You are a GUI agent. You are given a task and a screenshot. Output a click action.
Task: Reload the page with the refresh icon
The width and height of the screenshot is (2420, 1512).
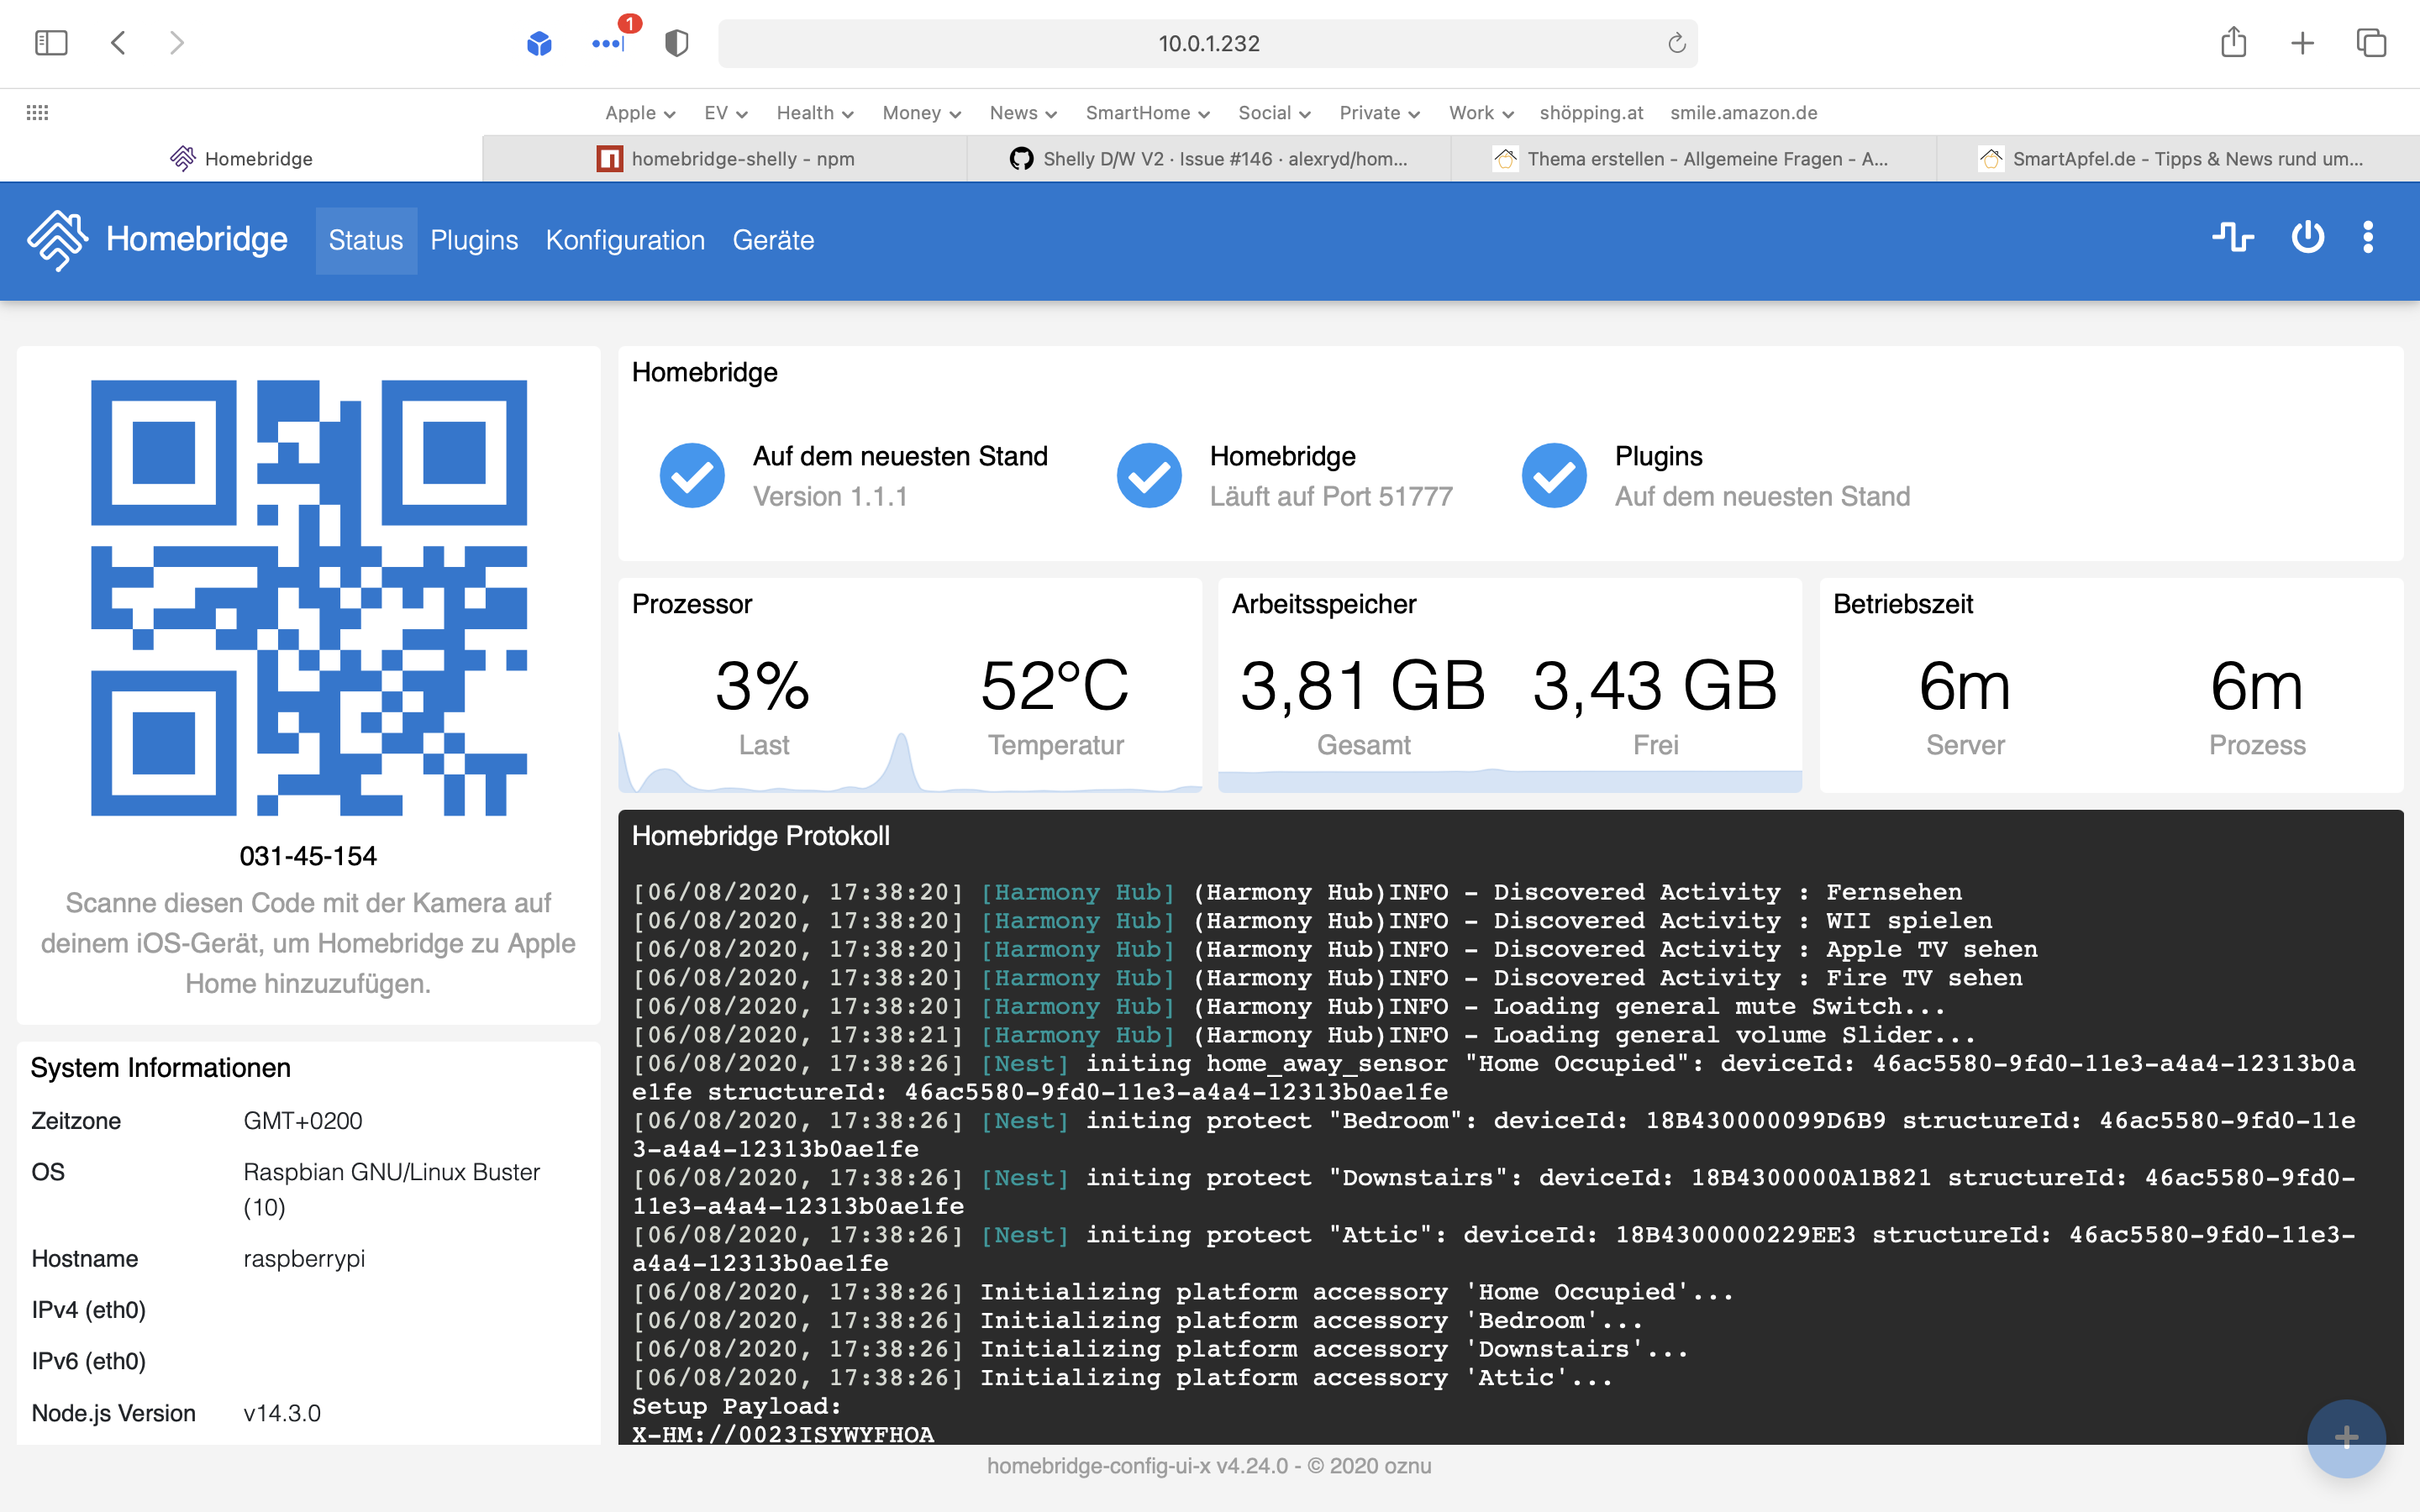pyautogui.click(x=1676, y=43)
